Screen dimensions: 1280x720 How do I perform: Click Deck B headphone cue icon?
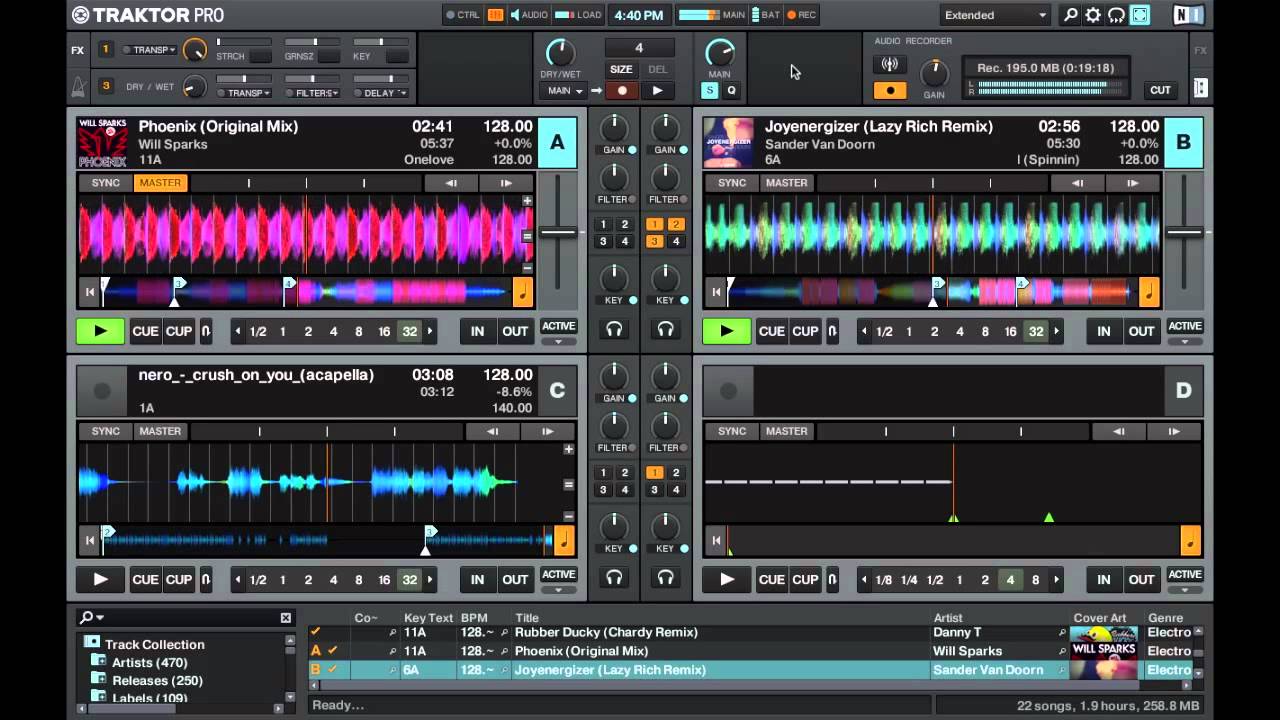tap(665, 329)
